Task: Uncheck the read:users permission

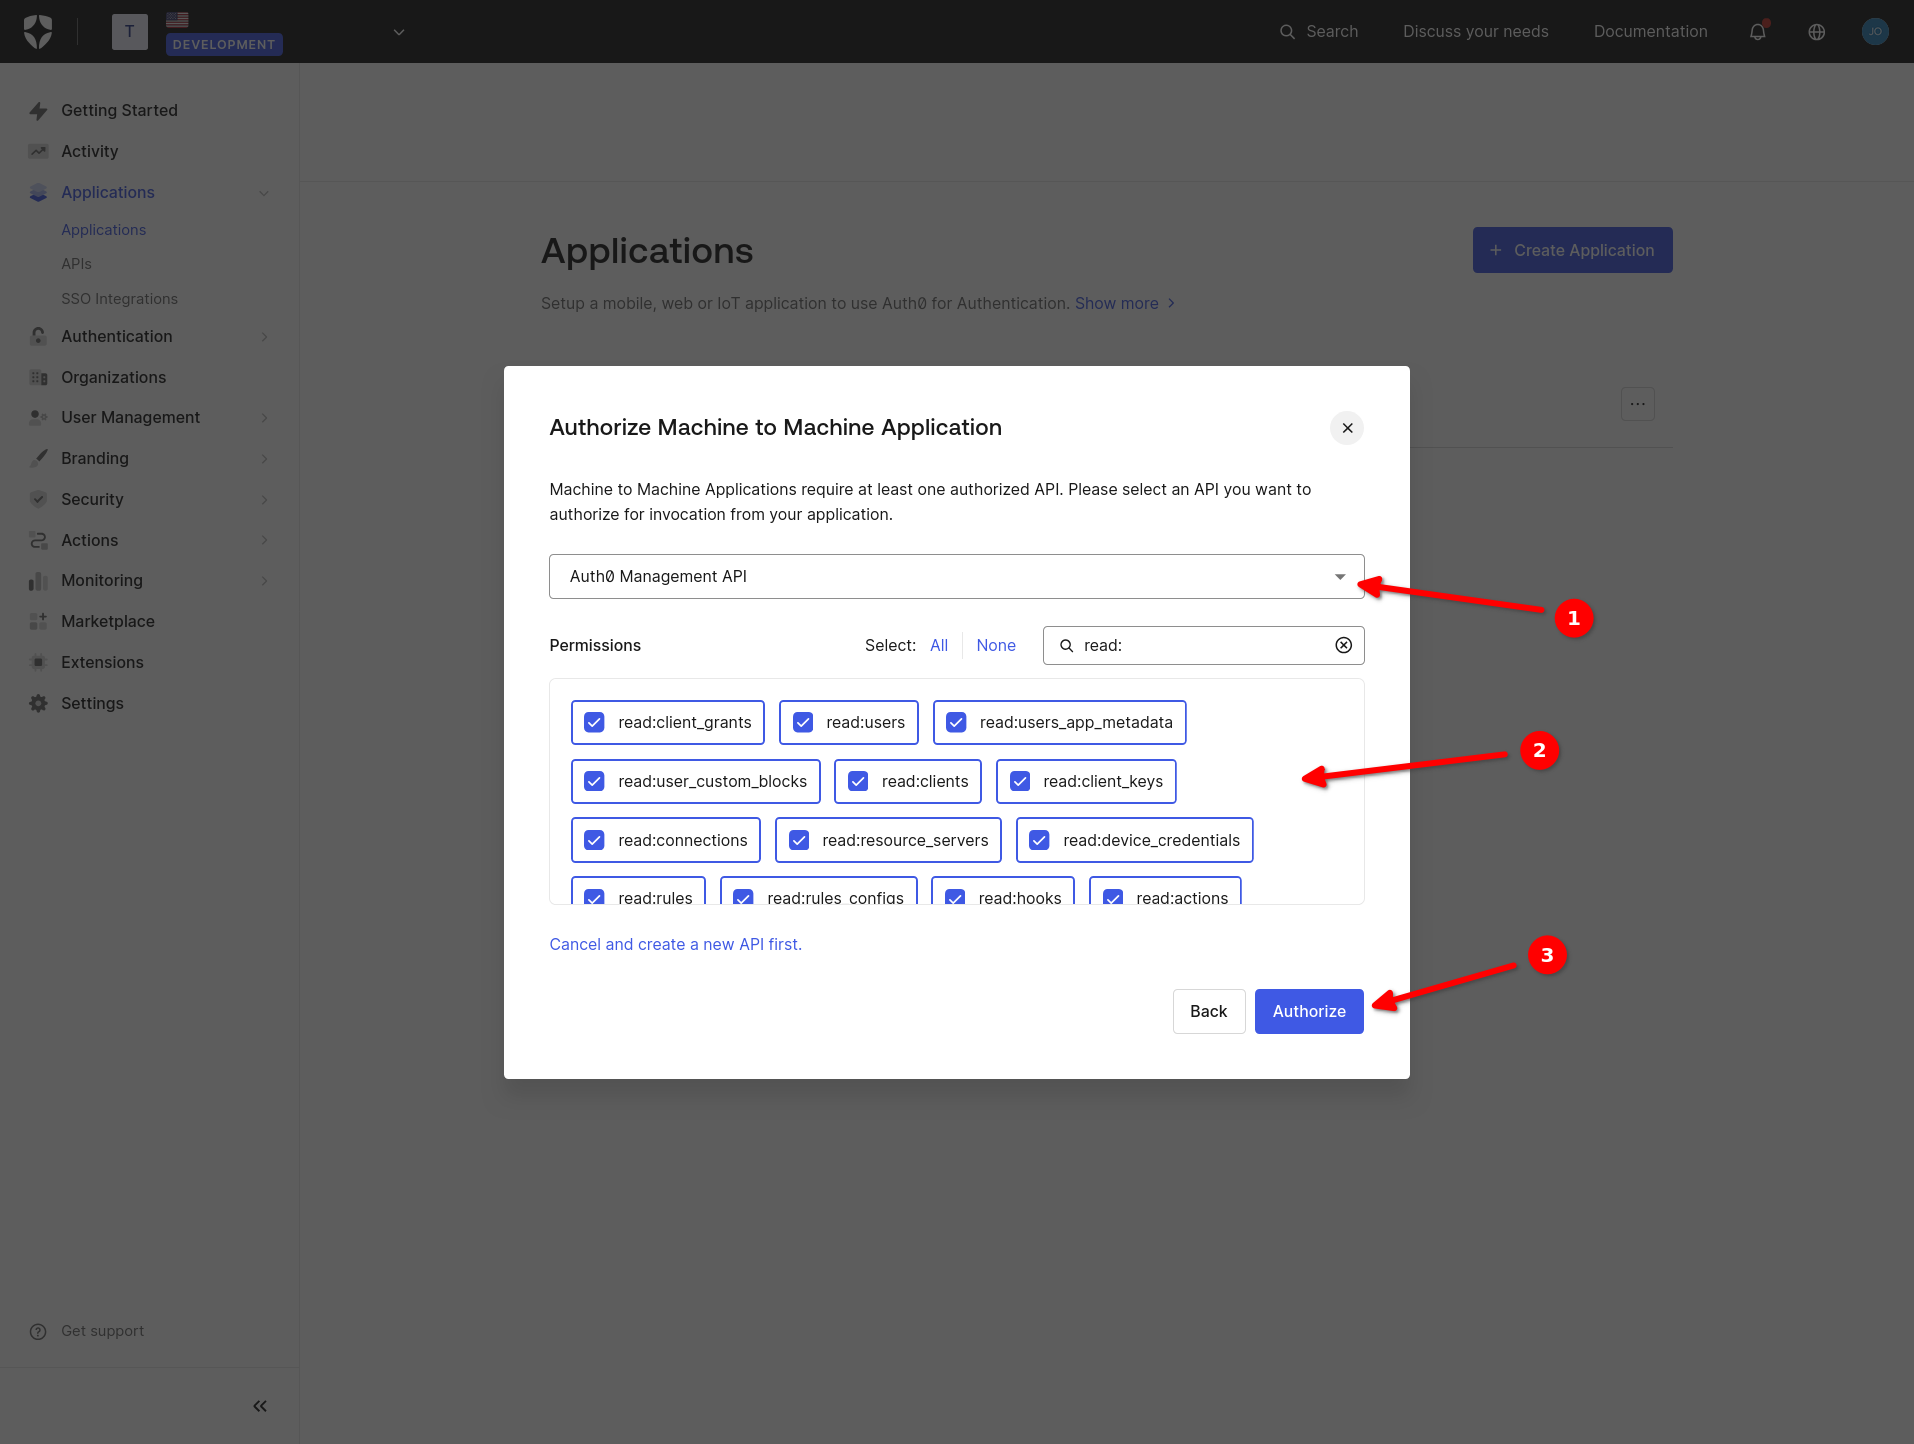Action: [802, 722]
